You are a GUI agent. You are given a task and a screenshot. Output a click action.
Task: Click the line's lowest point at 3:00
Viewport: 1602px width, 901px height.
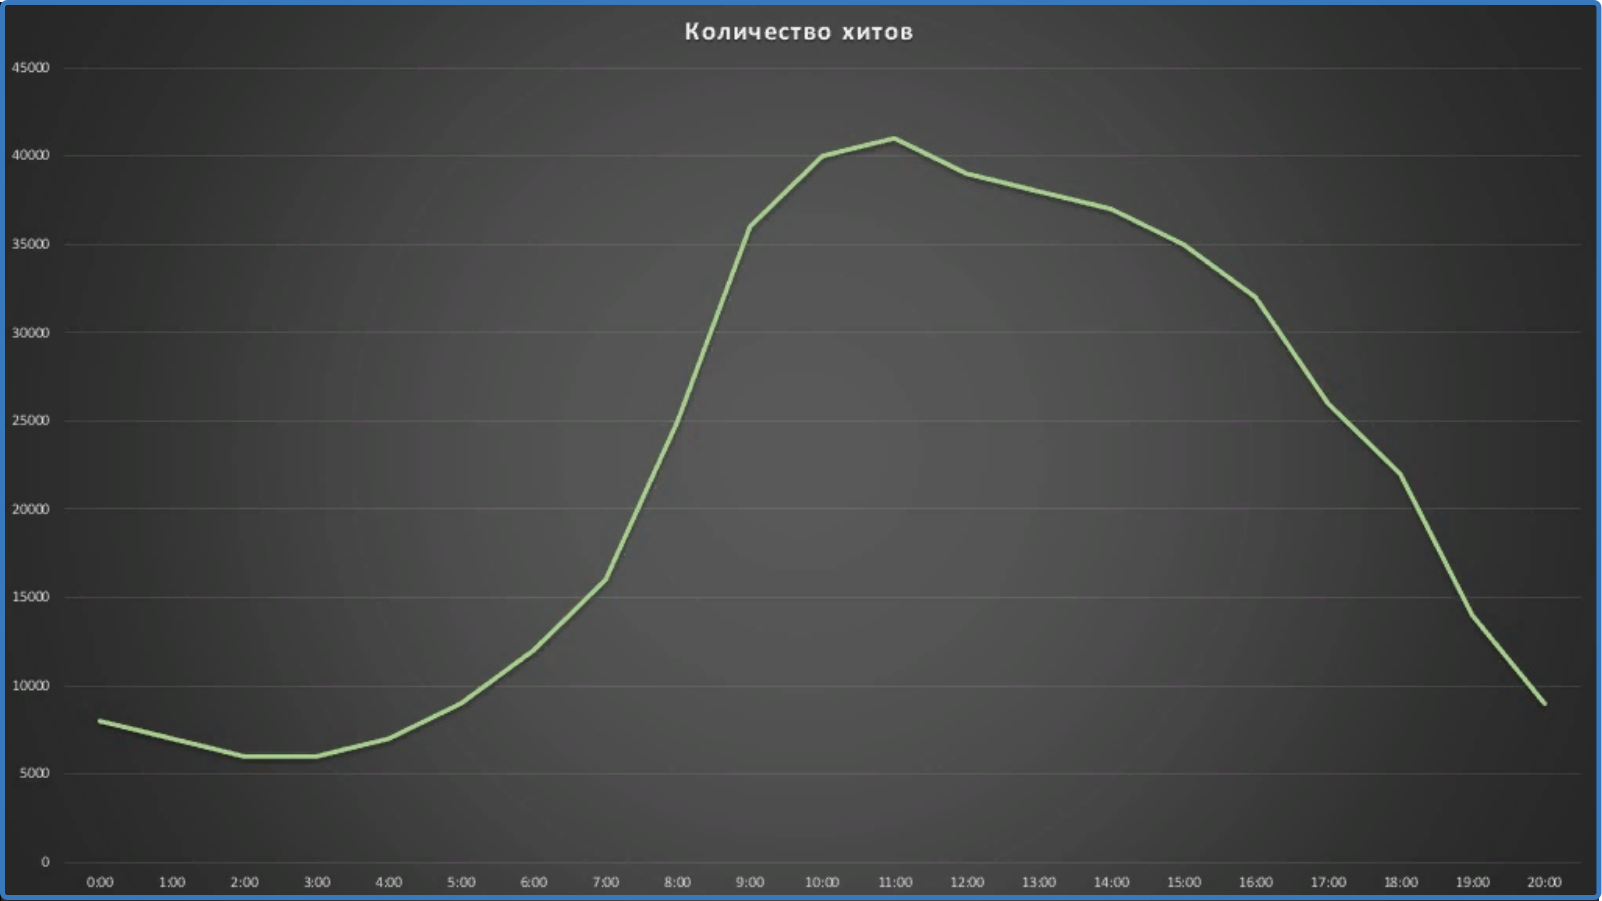pos(317,756)
